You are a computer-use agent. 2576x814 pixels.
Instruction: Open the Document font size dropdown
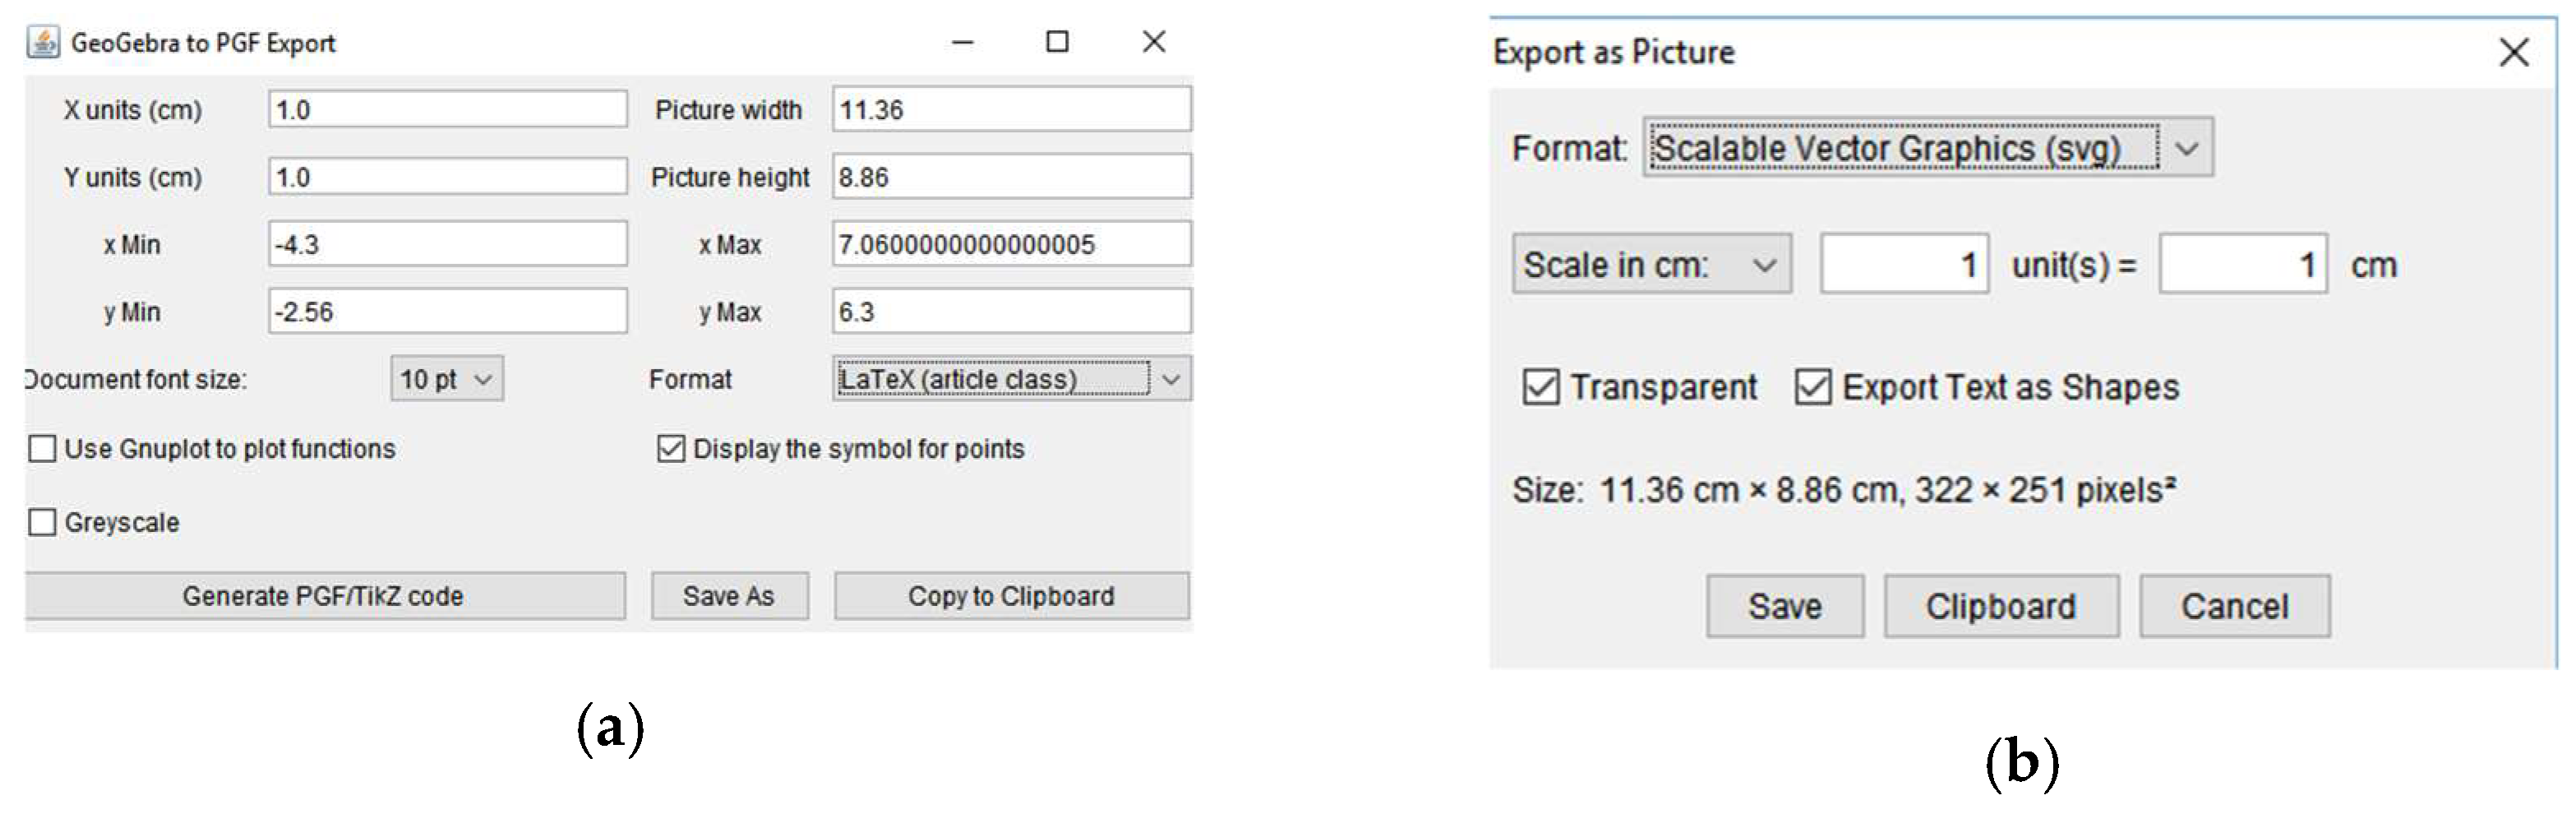point(447,379)
